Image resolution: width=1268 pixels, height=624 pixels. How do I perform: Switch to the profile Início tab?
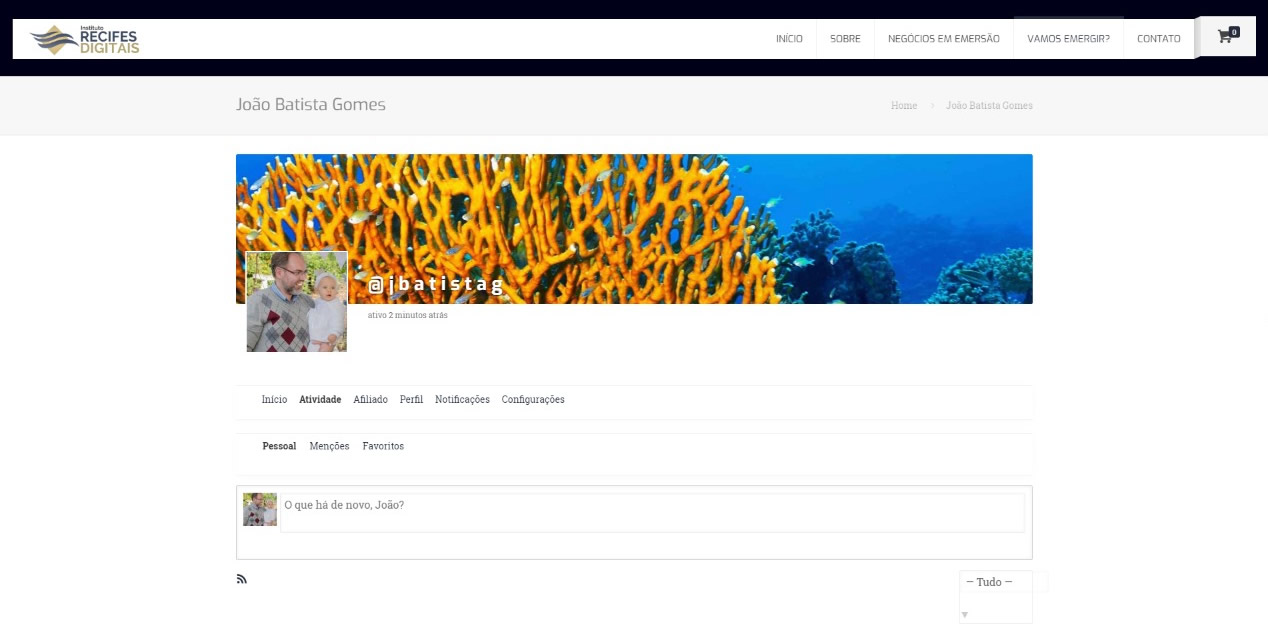tap(274, 400)
